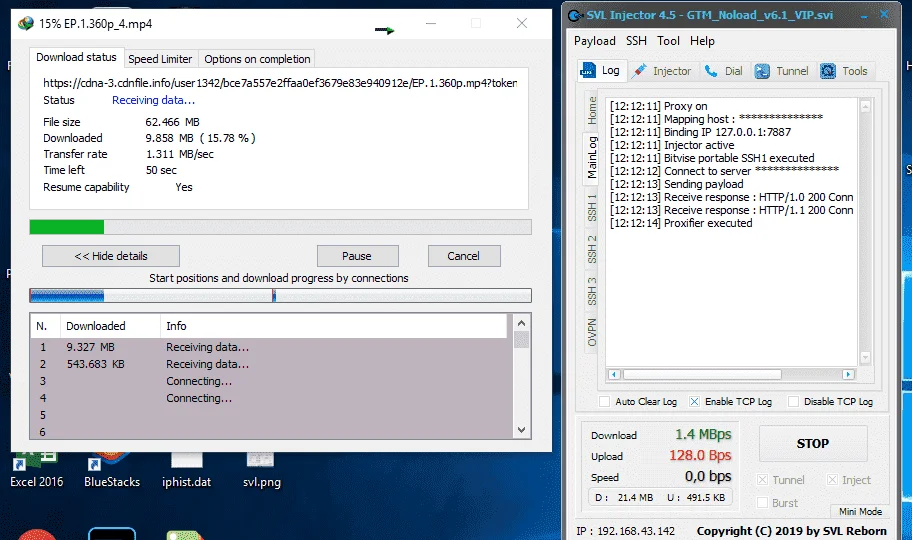Cancel the download
Image resolution: width=912 pixels, height=540 pixels.
click(x=464, y=256)
